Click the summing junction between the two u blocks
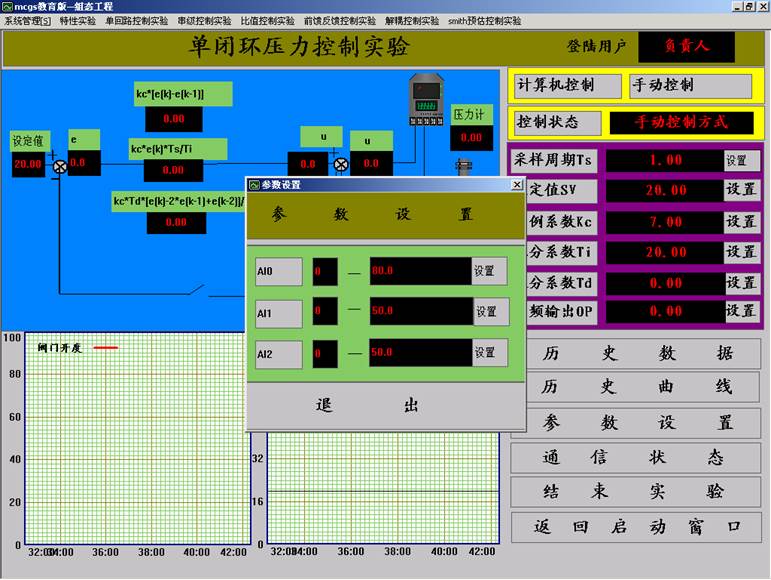 (340, 165)
